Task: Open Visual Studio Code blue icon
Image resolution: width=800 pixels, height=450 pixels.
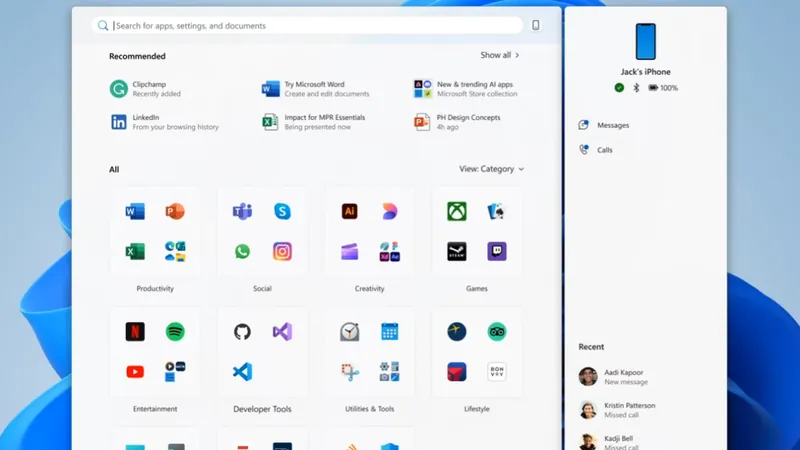Action: click(242, 372)
